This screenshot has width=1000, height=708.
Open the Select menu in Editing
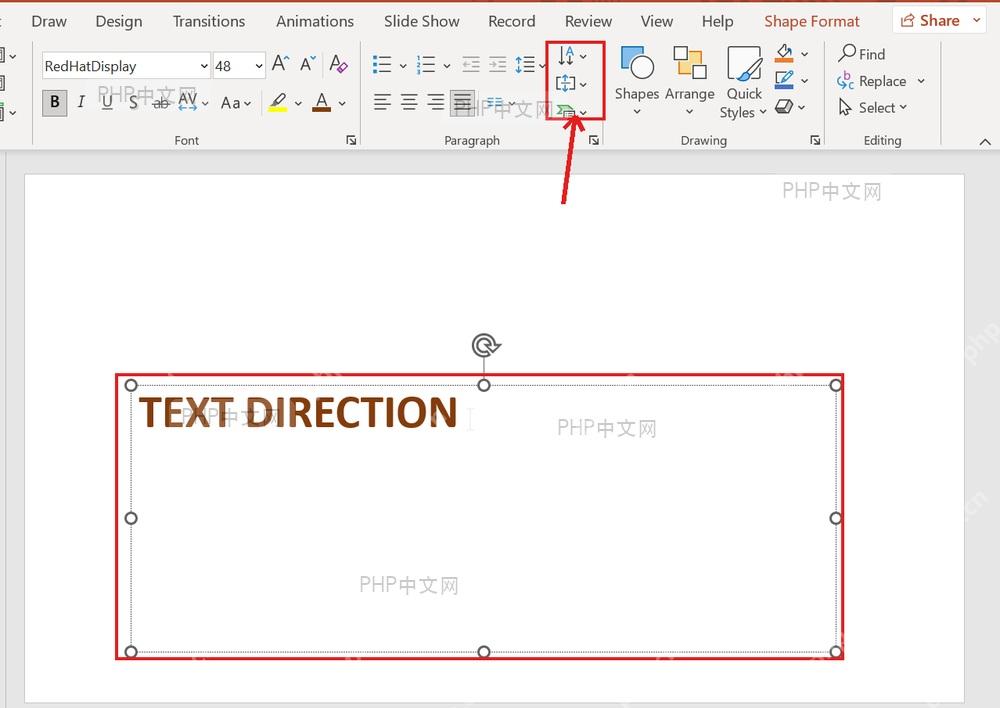coord(872,108)
